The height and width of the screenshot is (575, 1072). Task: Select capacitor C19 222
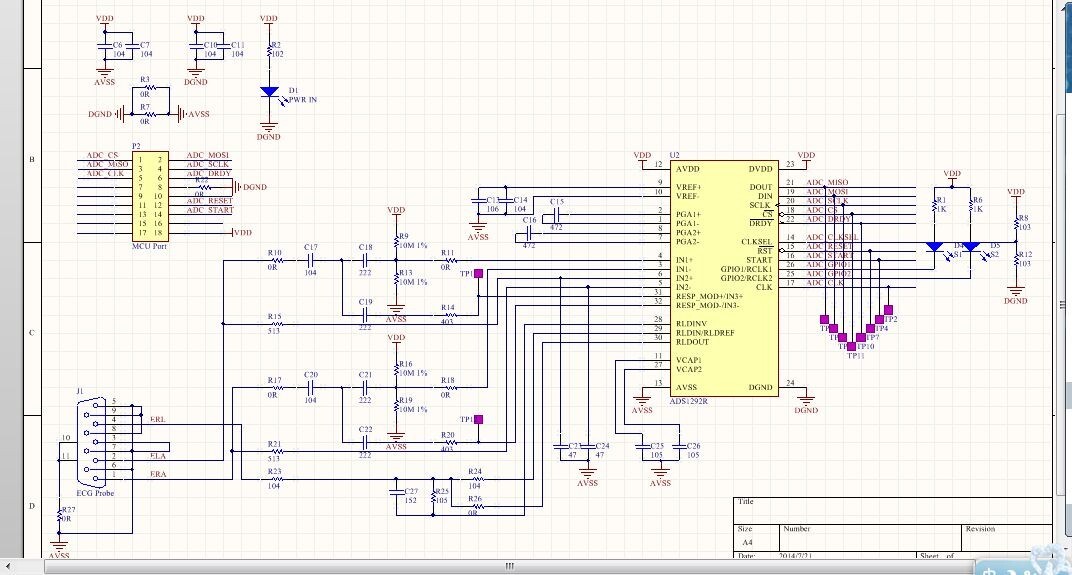[365, 315]
